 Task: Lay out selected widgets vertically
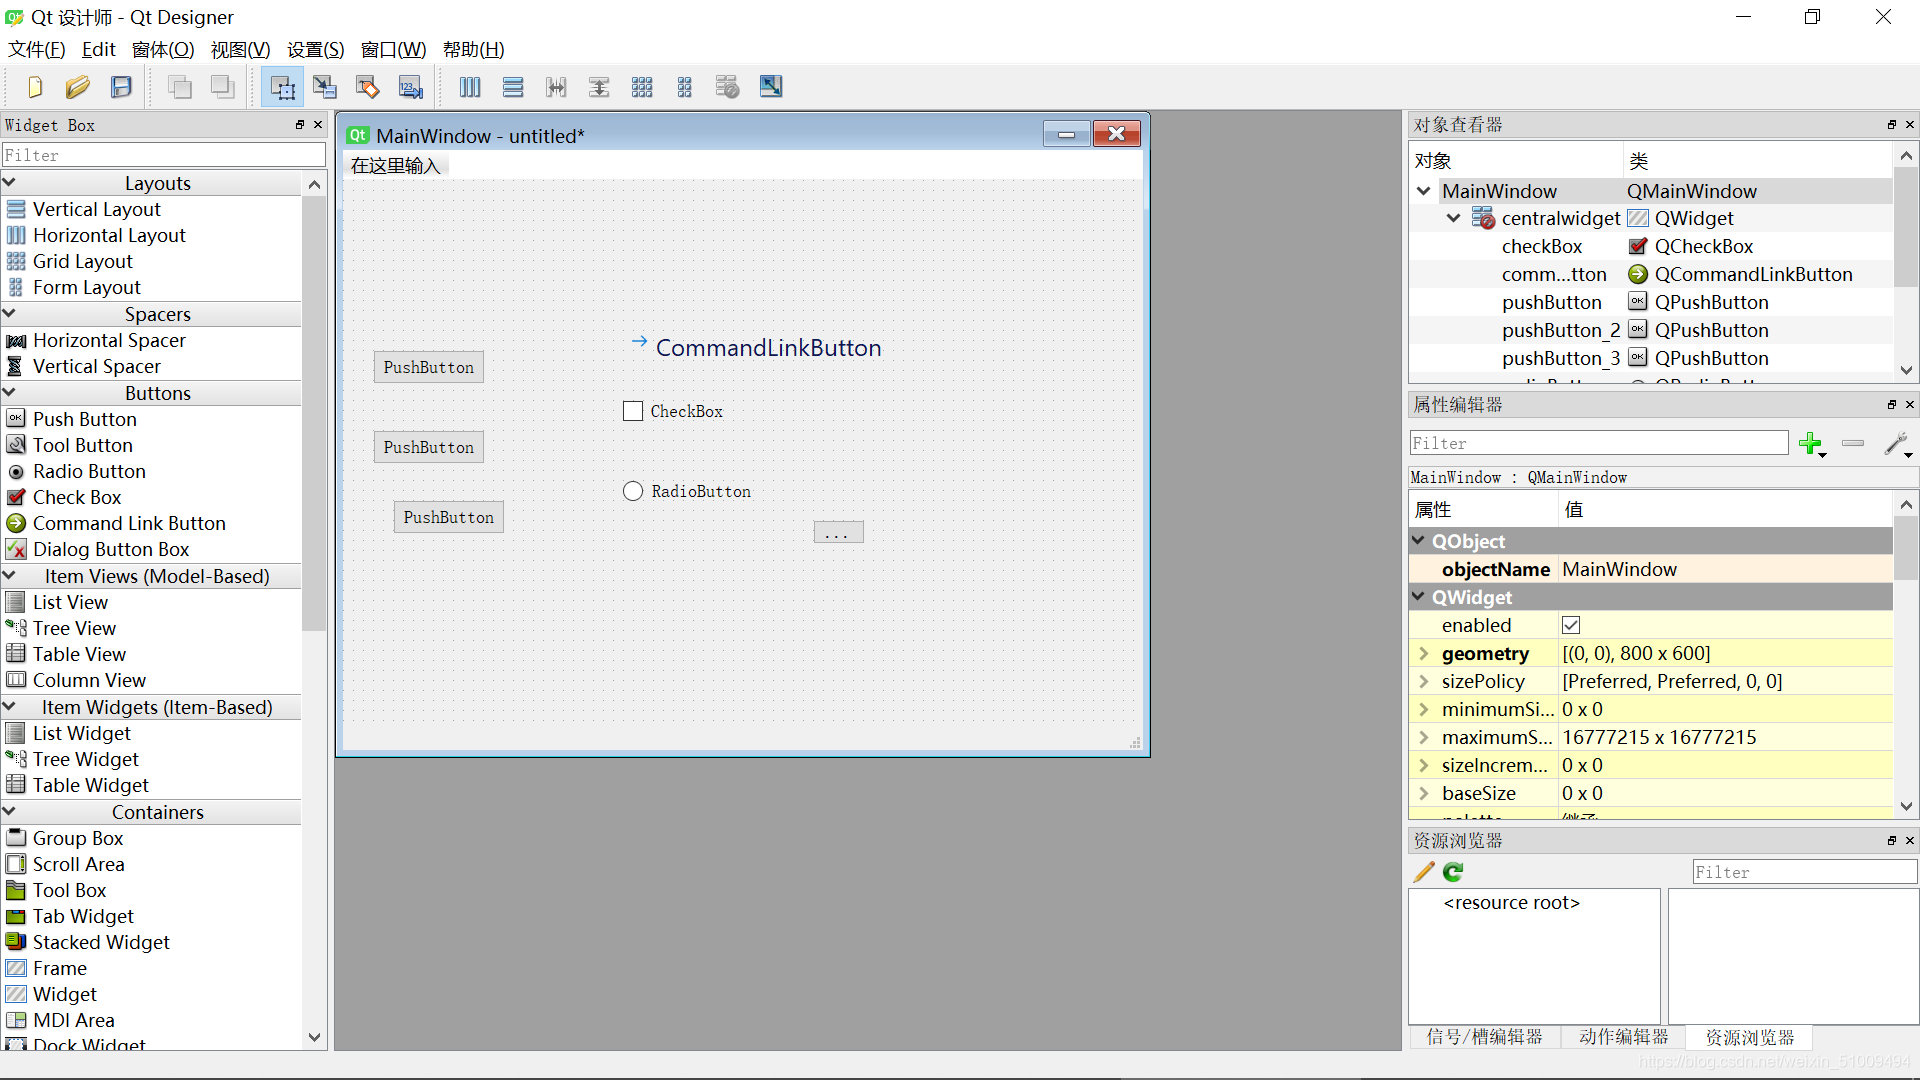coord(512,87)
